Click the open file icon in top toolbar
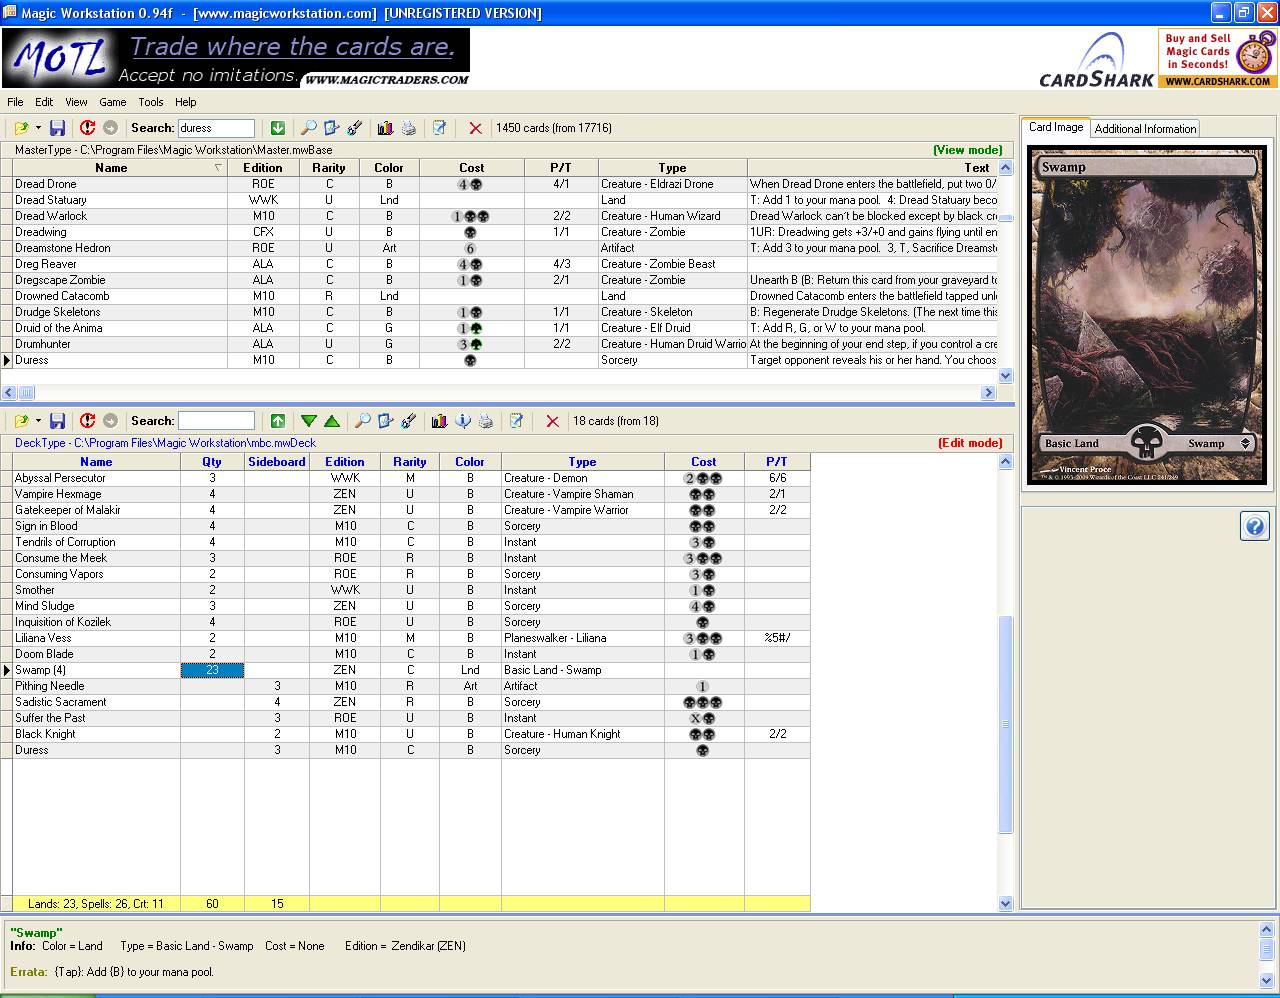 pyautogui.click(x=21, y=128)
